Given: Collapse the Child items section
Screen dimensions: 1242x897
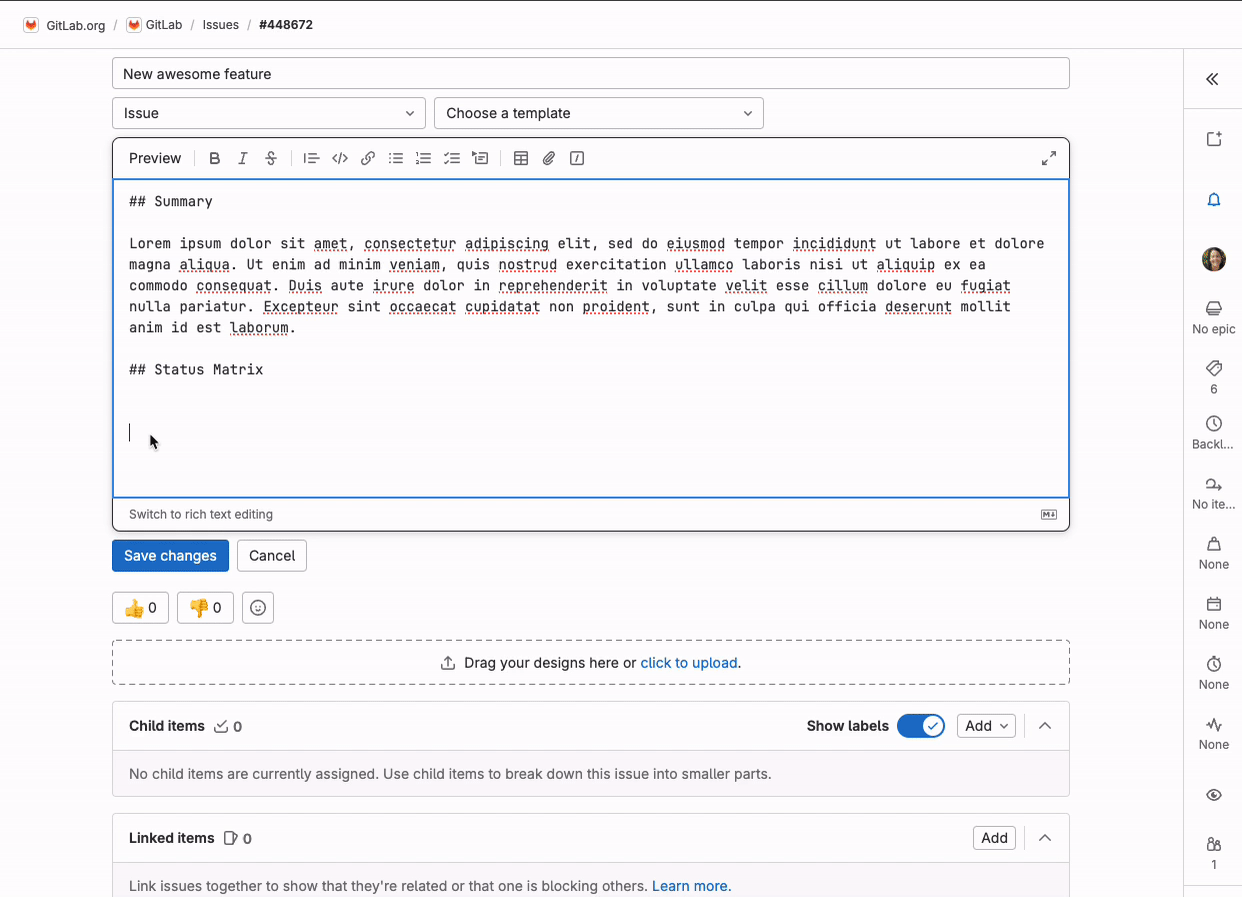Looking at the screenshot, I should point(1045,726).
